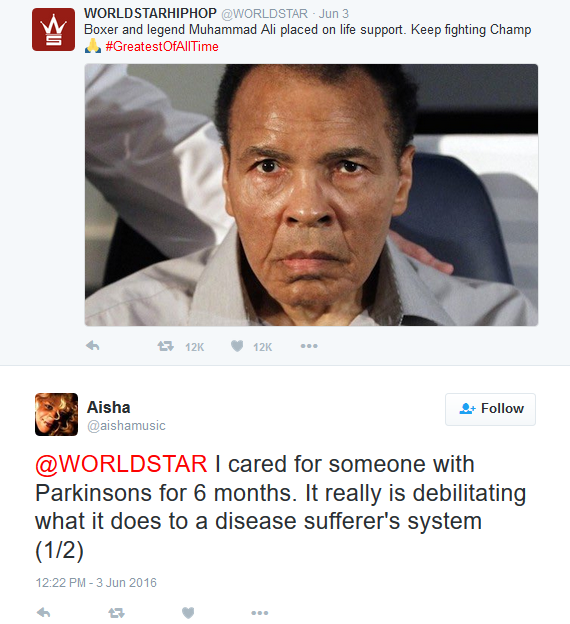This screenshot has width=570, height=624.
Task: Open the WORLDSTARHIPHOP display name
Action: pos(150,13)
